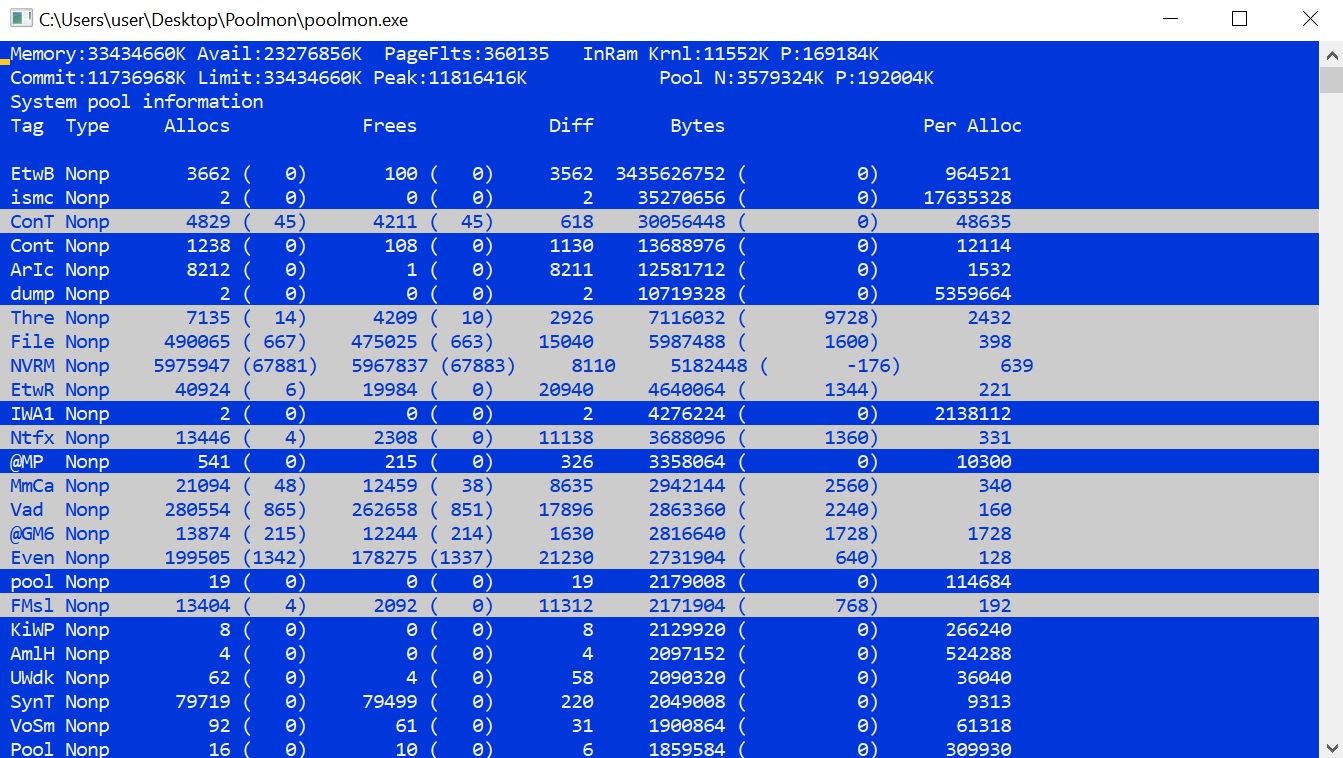Click the "Krnl:11552K" InRam value
The height and width of the screenshot is (758, 1343).
coord(708,54)
